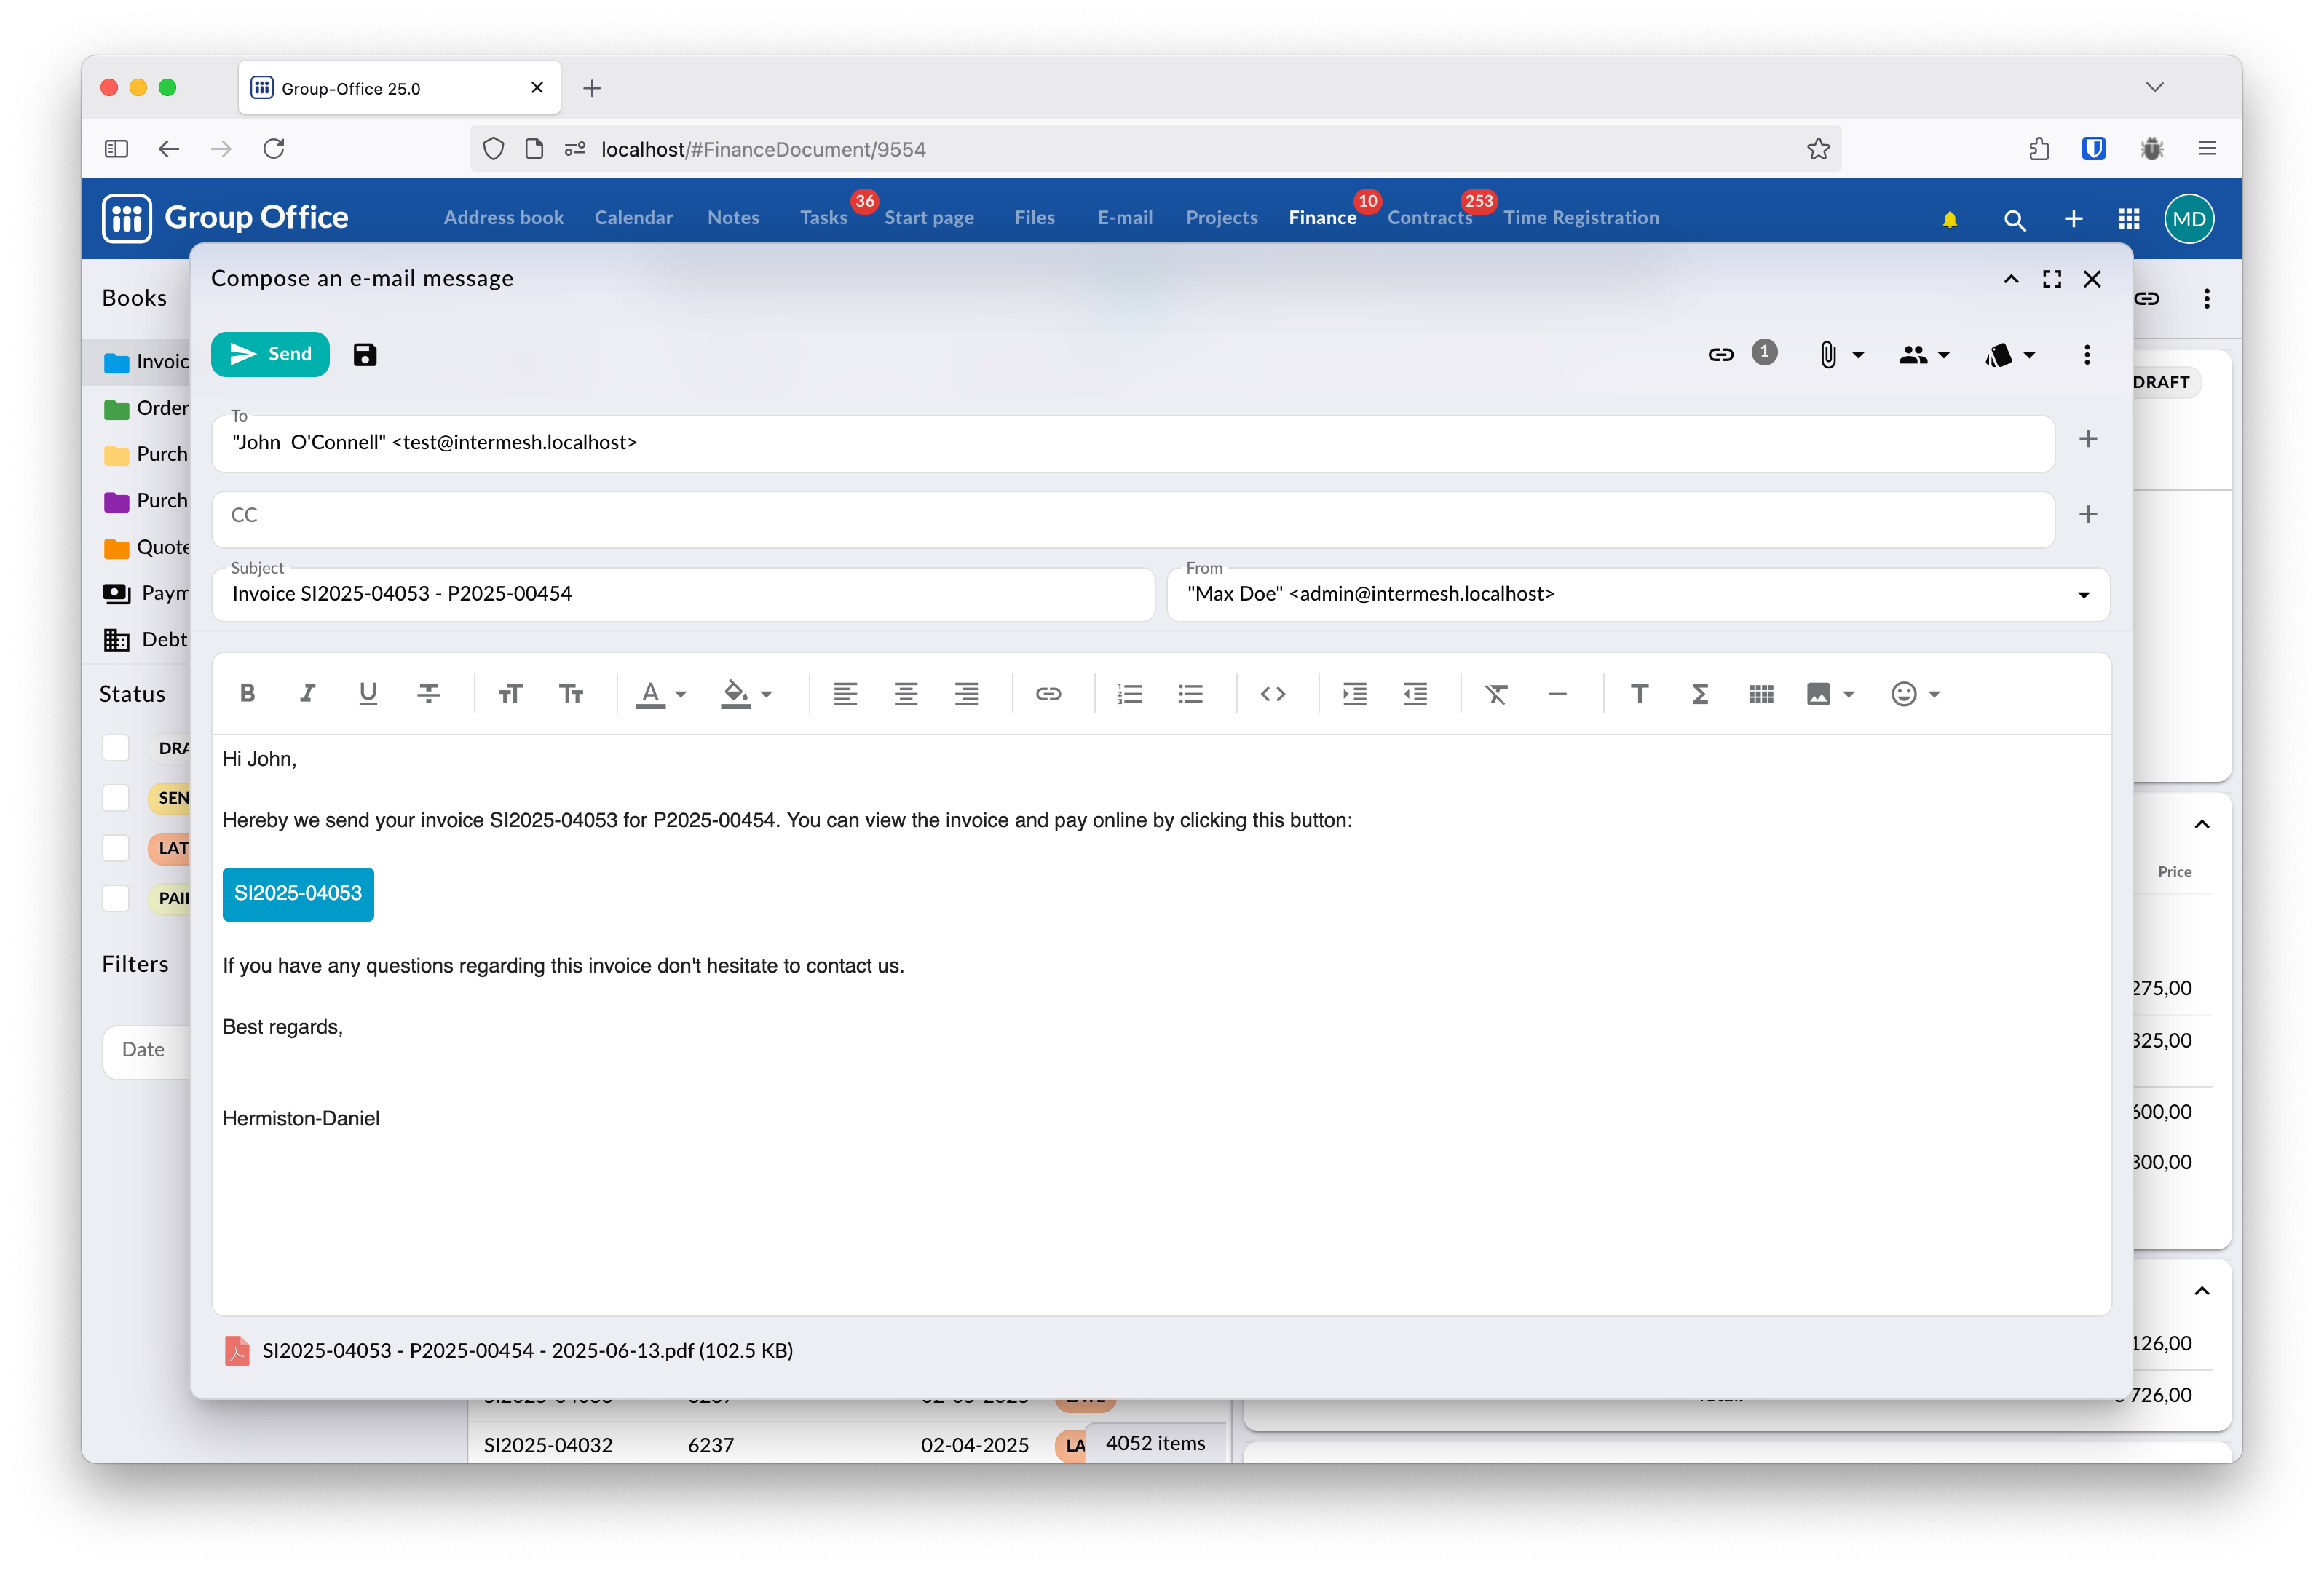The width and height of the screenshot is (2324, 1571).
Task: Apply strikethrough formatting
Action: (x=429, y=693)
